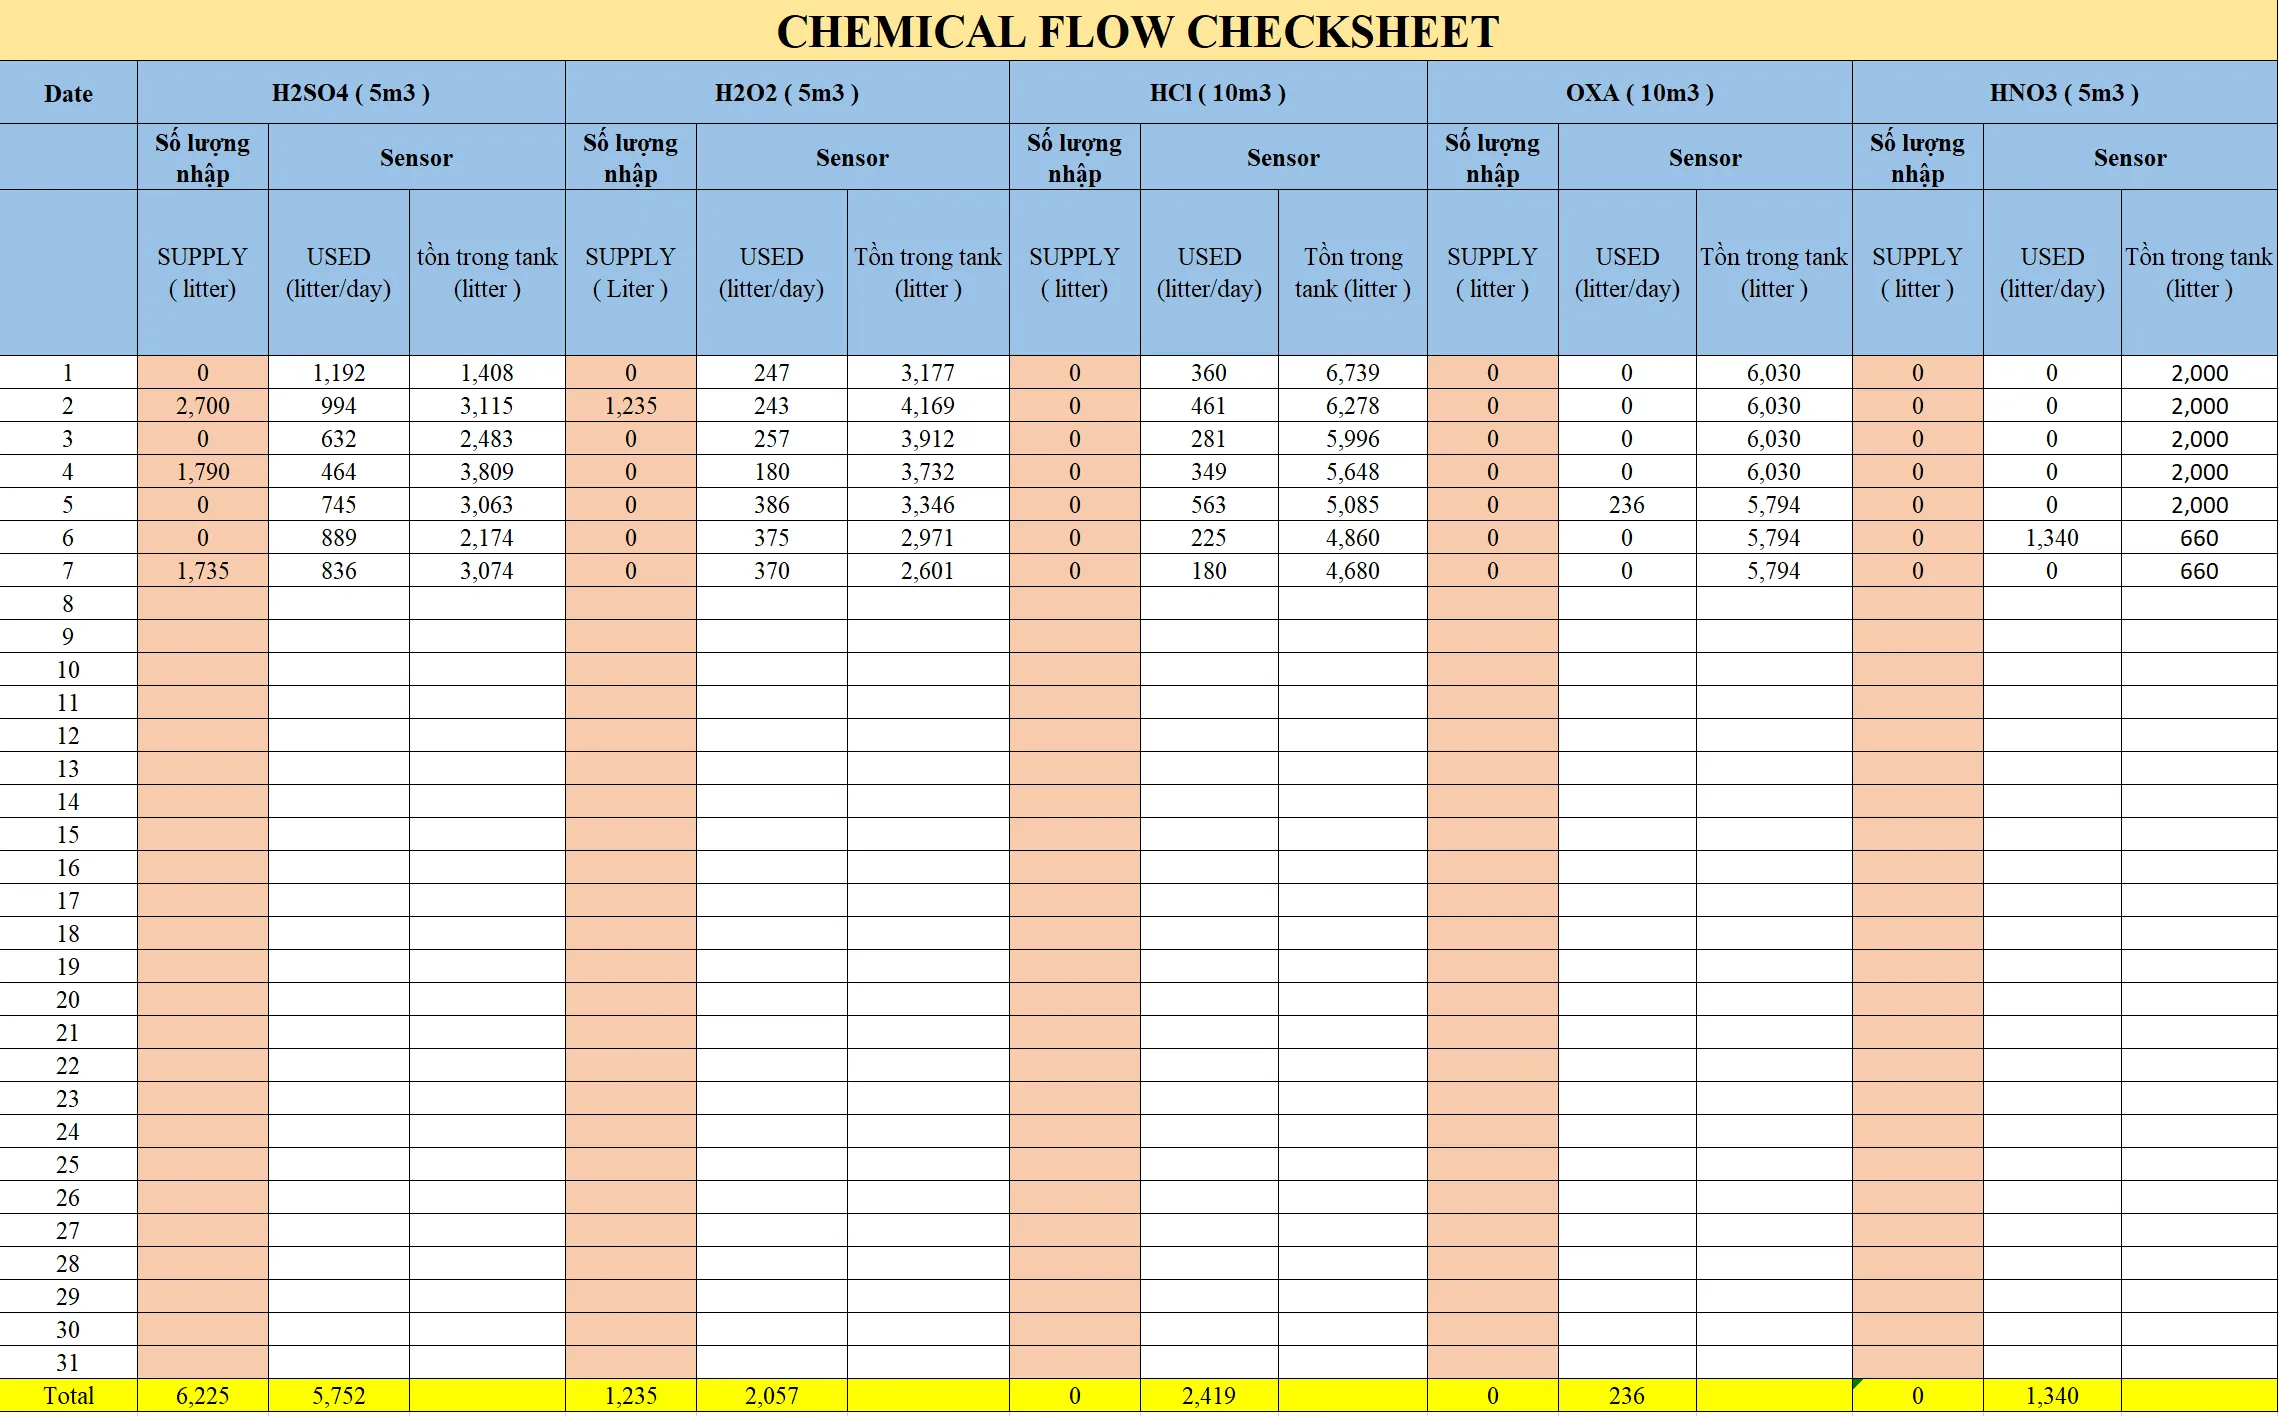The height and width of the screenshot is (1416, 2279).
Task: Select H2O2 used value 257
Action: coord(772,439)
